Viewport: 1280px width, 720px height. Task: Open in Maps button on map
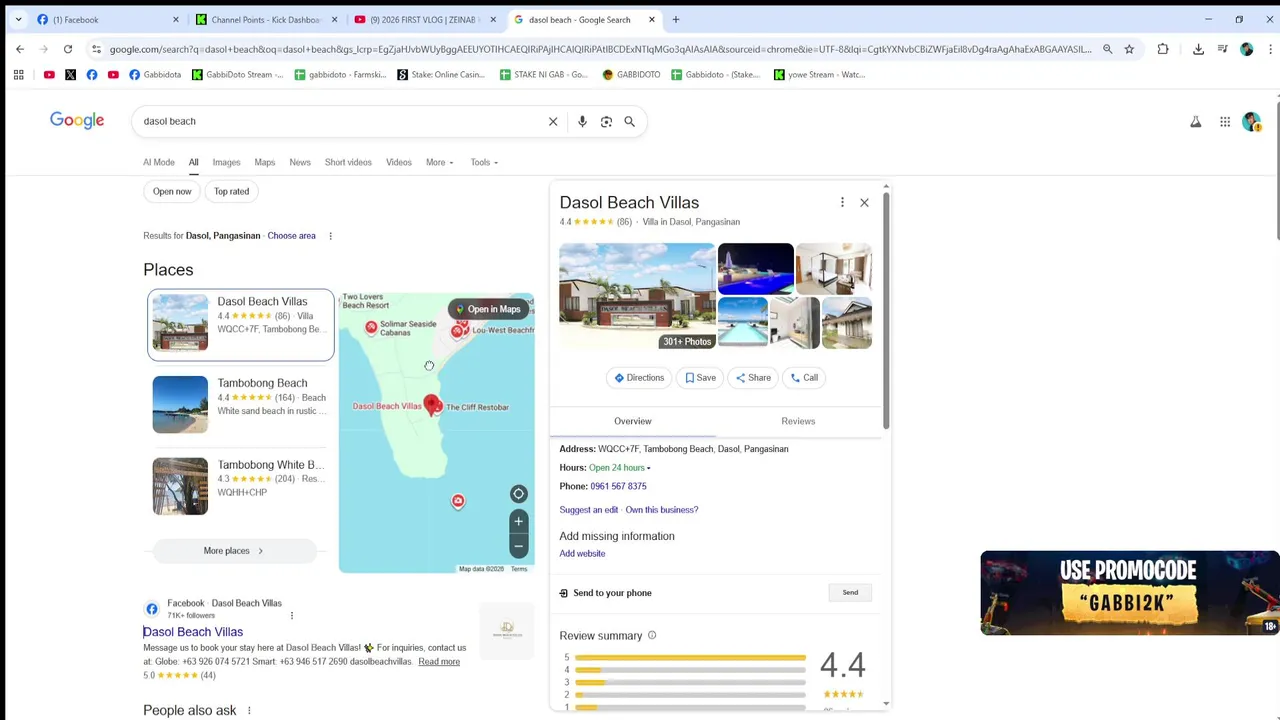click(488, 309)
